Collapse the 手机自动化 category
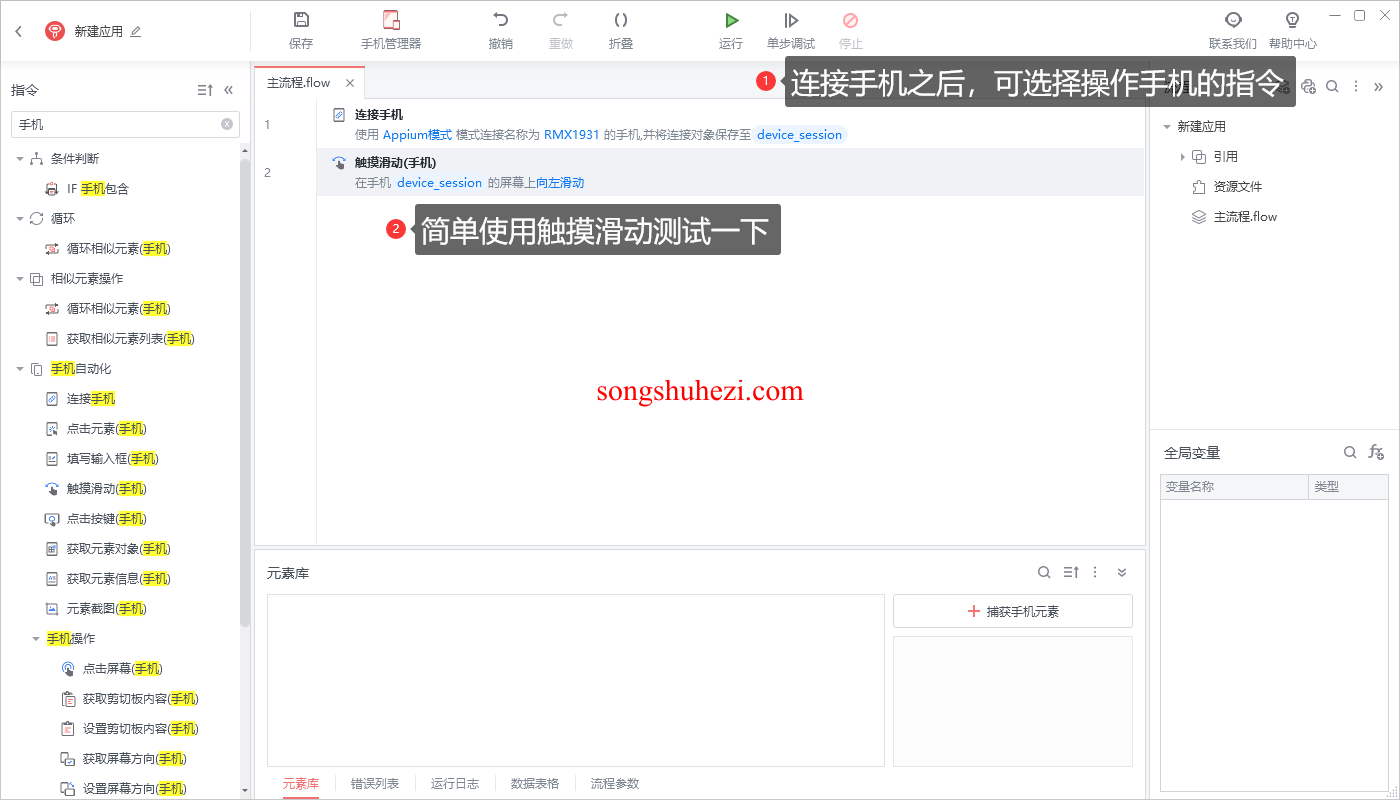Screen dimensions: 1400x800 [x=19, y=368]
